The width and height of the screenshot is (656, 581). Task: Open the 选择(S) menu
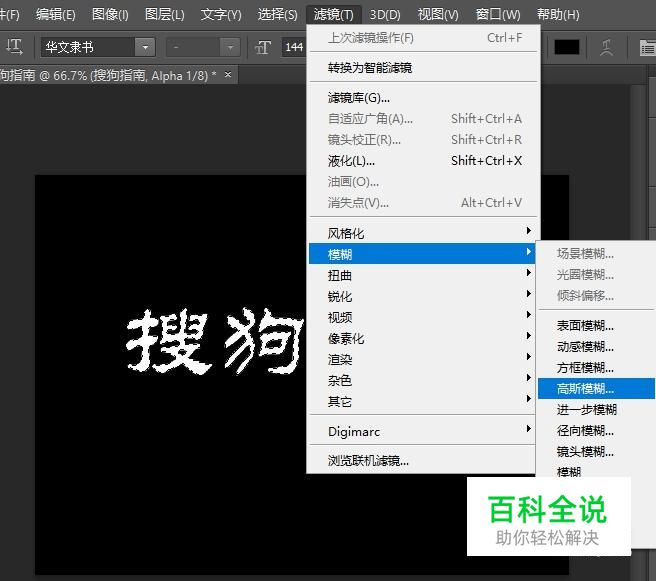(x=277, y=15)
